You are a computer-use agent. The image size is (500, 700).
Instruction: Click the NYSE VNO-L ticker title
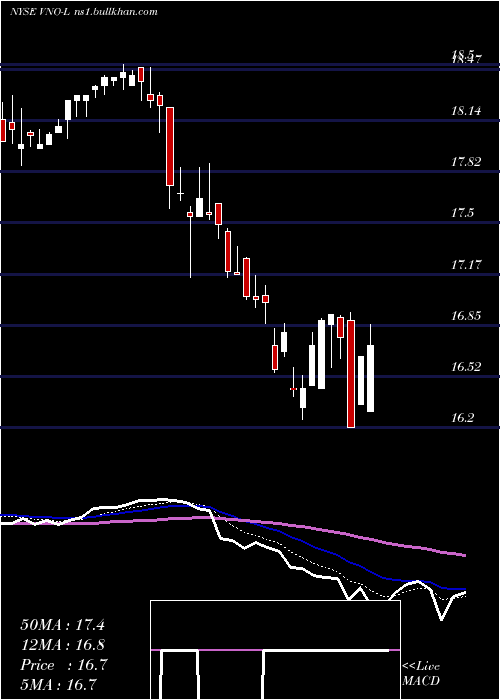pyautogui.click(x=38, y=12)
